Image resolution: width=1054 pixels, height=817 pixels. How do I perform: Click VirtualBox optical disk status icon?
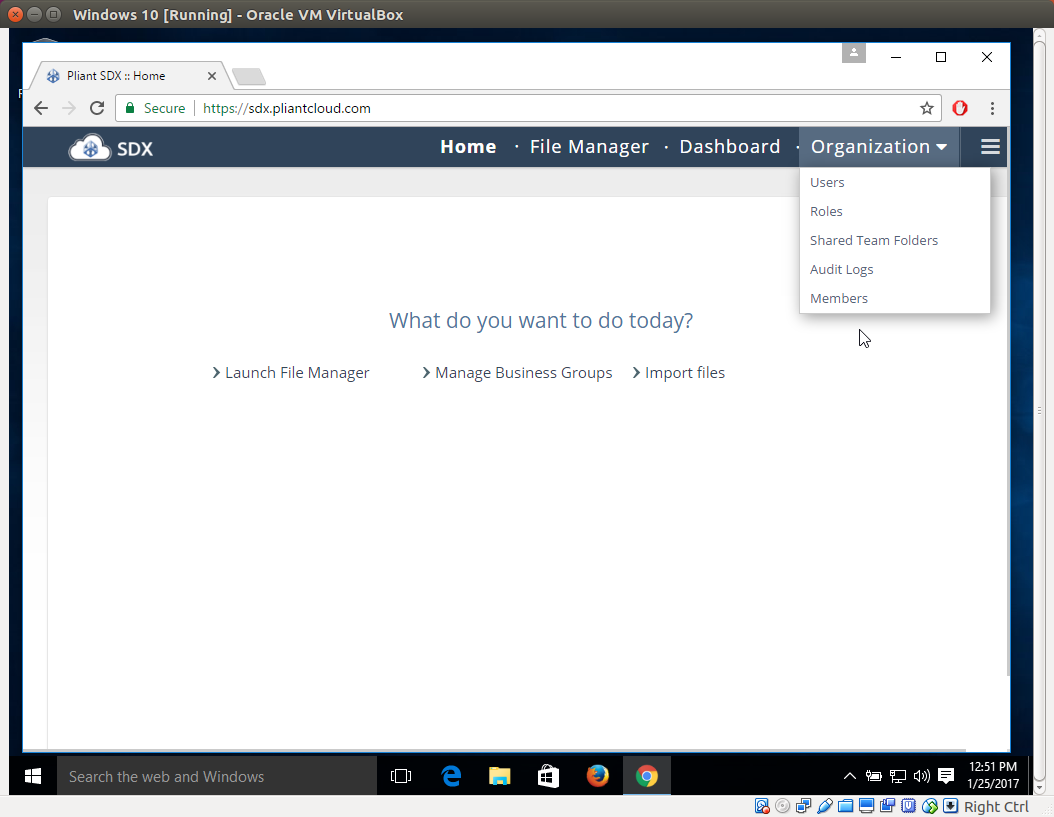[x=782, y=806]
